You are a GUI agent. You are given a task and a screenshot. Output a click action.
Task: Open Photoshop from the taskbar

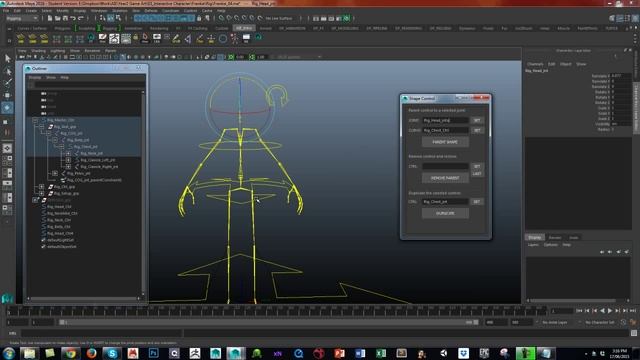(153, 353)
